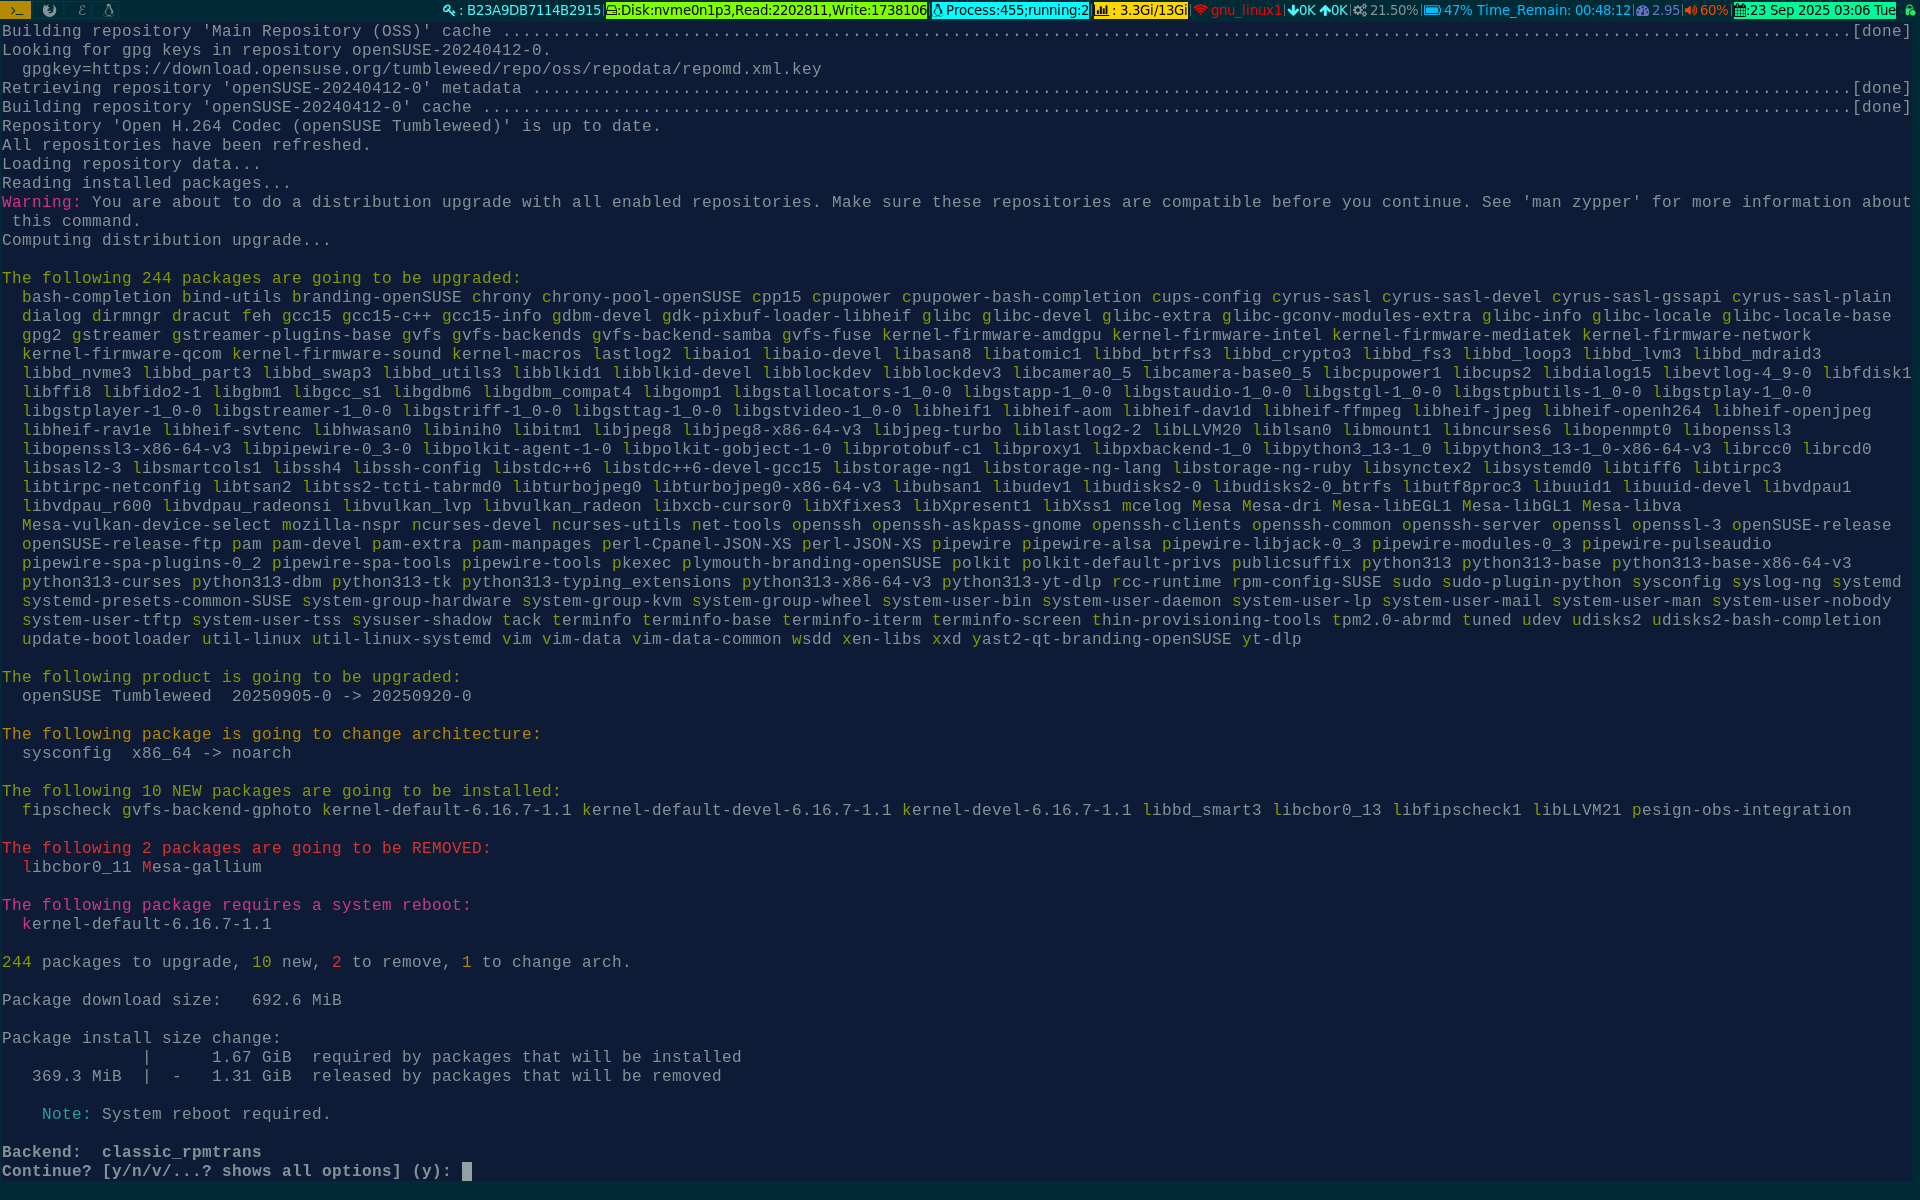Click the battery icon in the bar
The image size is (1920, 1200).
point(1432,10)
